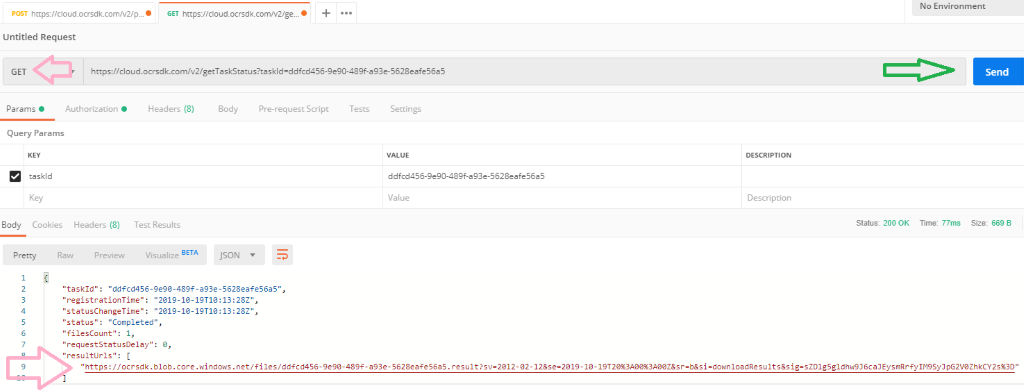This screenshot has width=1024, height=391.
Task: Click the "taskId" response line
Action: pyautogui.click(x=174, y=289)
